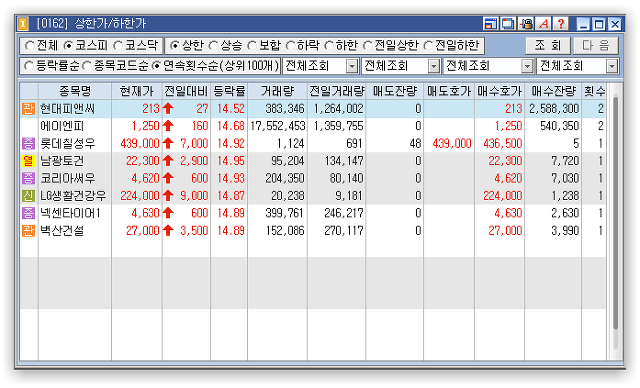Open help with red question mark icon
Screen dimensions: 640x388
point(561,24)
